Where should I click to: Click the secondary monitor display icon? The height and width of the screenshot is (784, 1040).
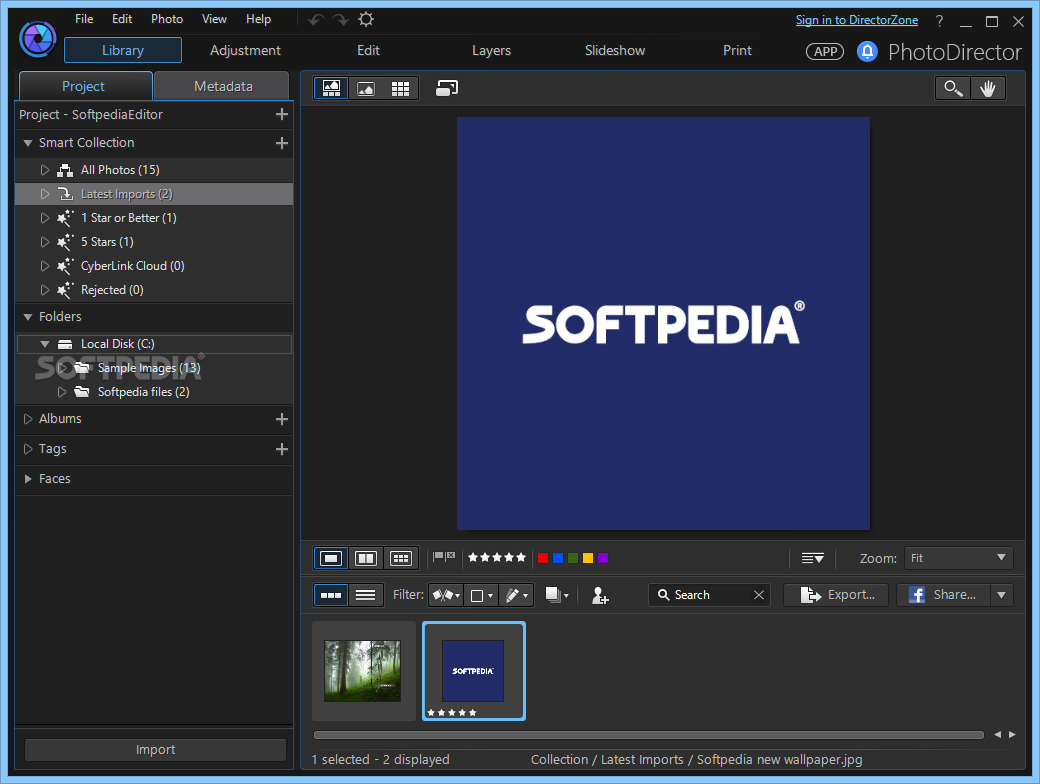(x=446, y=88)
